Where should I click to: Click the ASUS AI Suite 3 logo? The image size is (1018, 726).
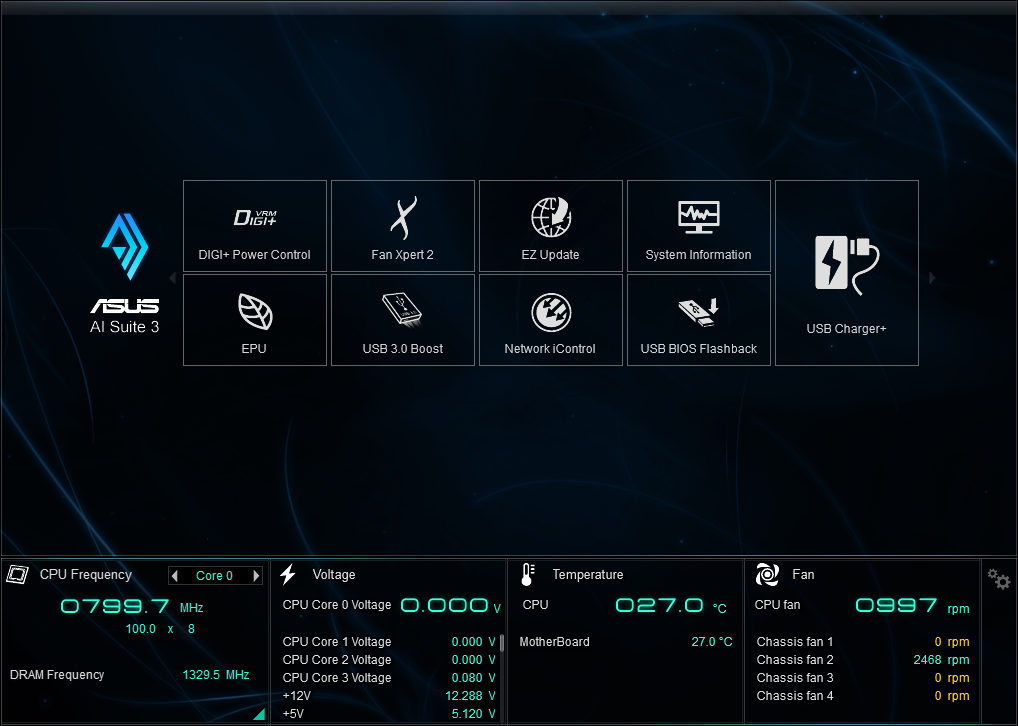coord(125,273)
